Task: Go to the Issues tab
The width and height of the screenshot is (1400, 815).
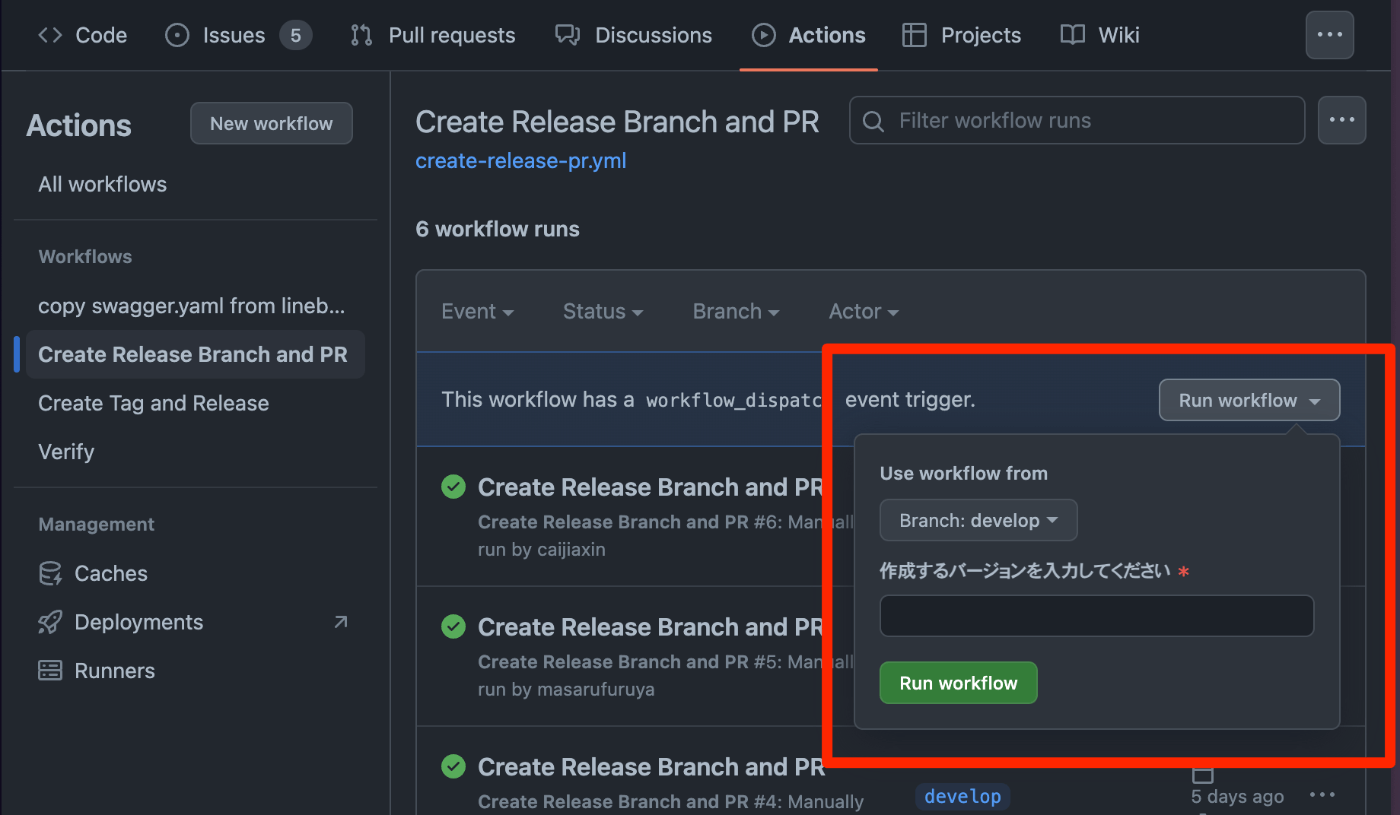Action: [x=238, y=35]
